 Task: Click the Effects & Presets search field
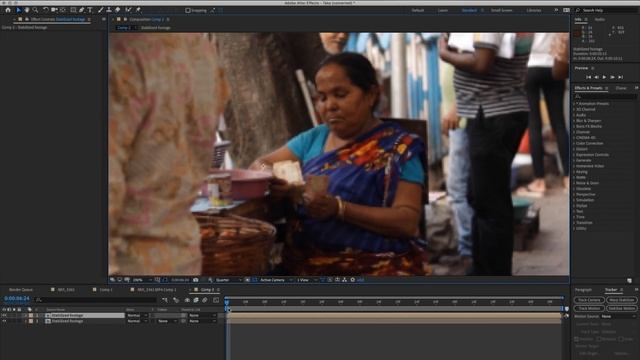(605, 97)
